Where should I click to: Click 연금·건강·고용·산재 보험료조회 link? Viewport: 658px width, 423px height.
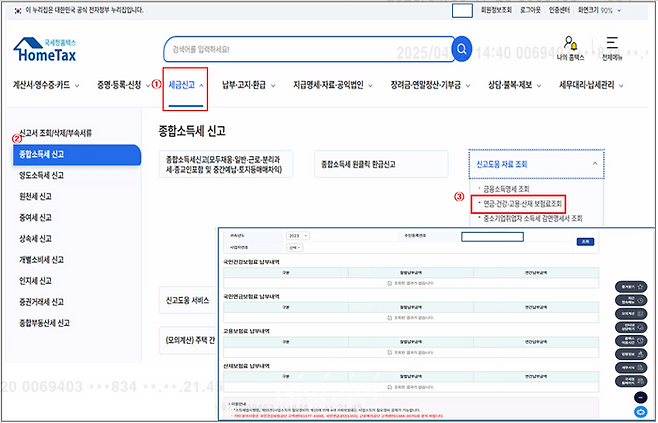pyautogui.click(x=522, y=204)
